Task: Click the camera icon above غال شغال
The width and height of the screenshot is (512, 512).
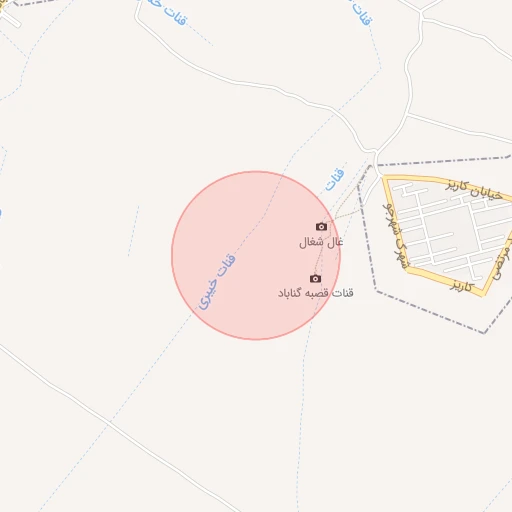Action: (321, 227)
